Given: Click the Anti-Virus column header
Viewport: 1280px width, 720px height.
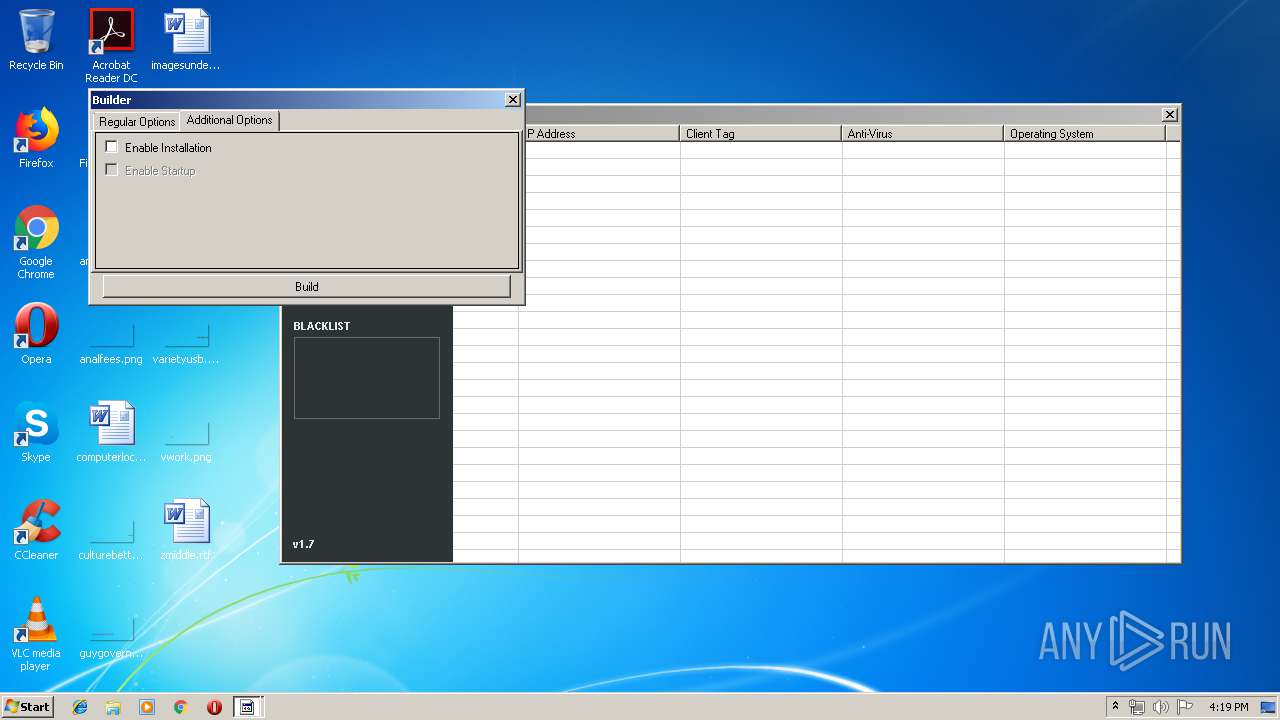Looking at the screenshot, I should [923, 133].
